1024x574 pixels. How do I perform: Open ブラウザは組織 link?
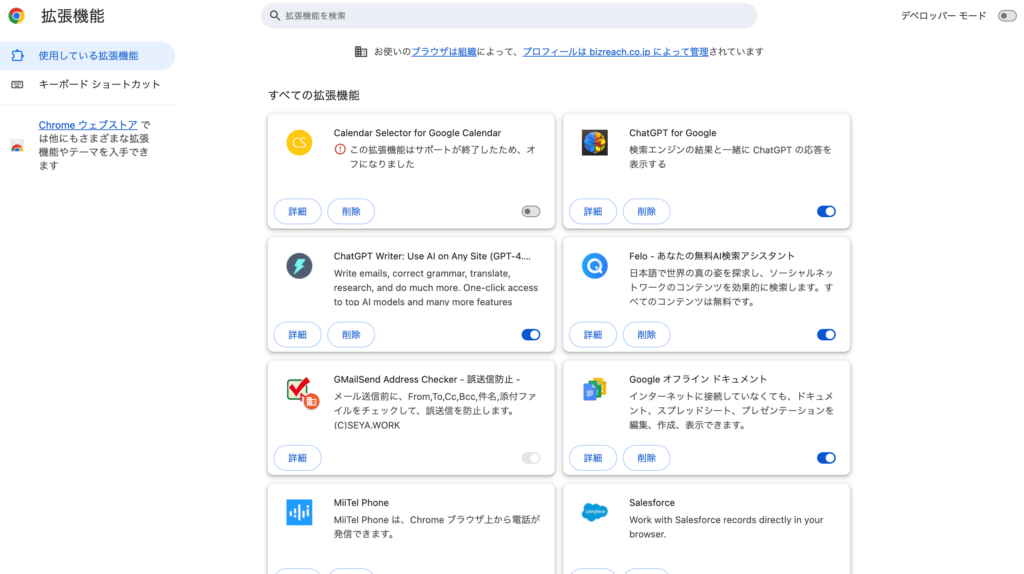tap(443, 52)
